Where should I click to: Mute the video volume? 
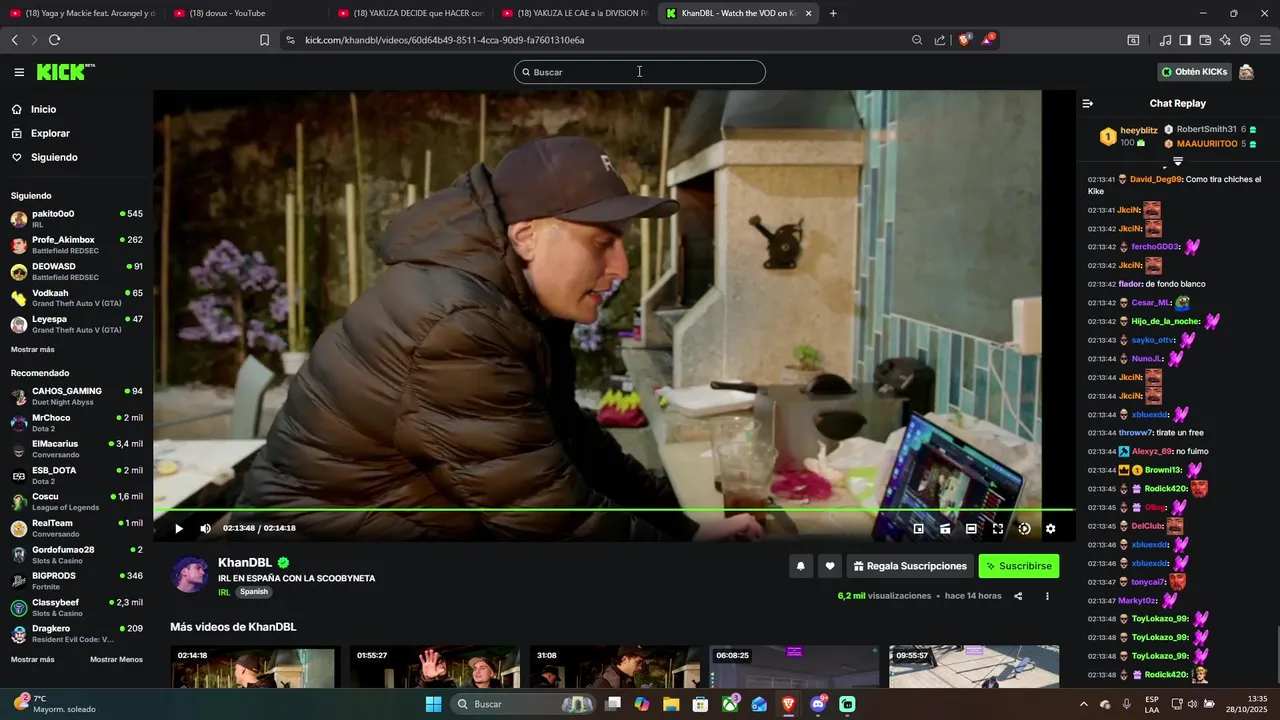(205, 528)
